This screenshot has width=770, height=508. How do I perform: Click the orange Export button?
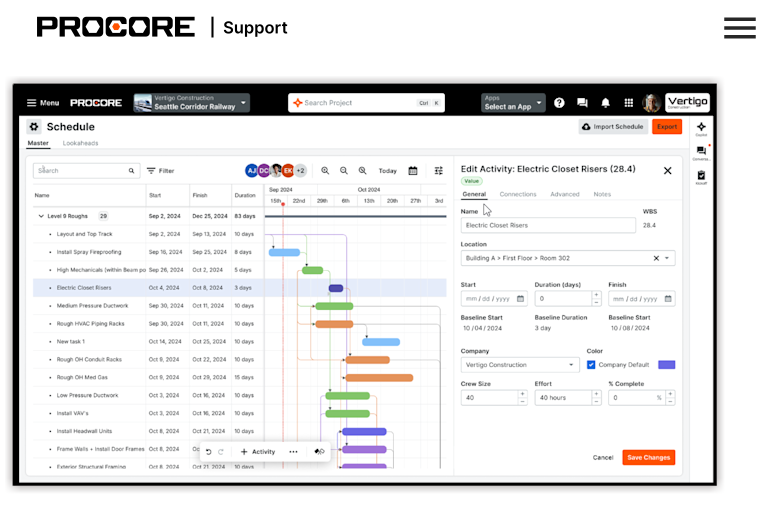click(667, 127)
